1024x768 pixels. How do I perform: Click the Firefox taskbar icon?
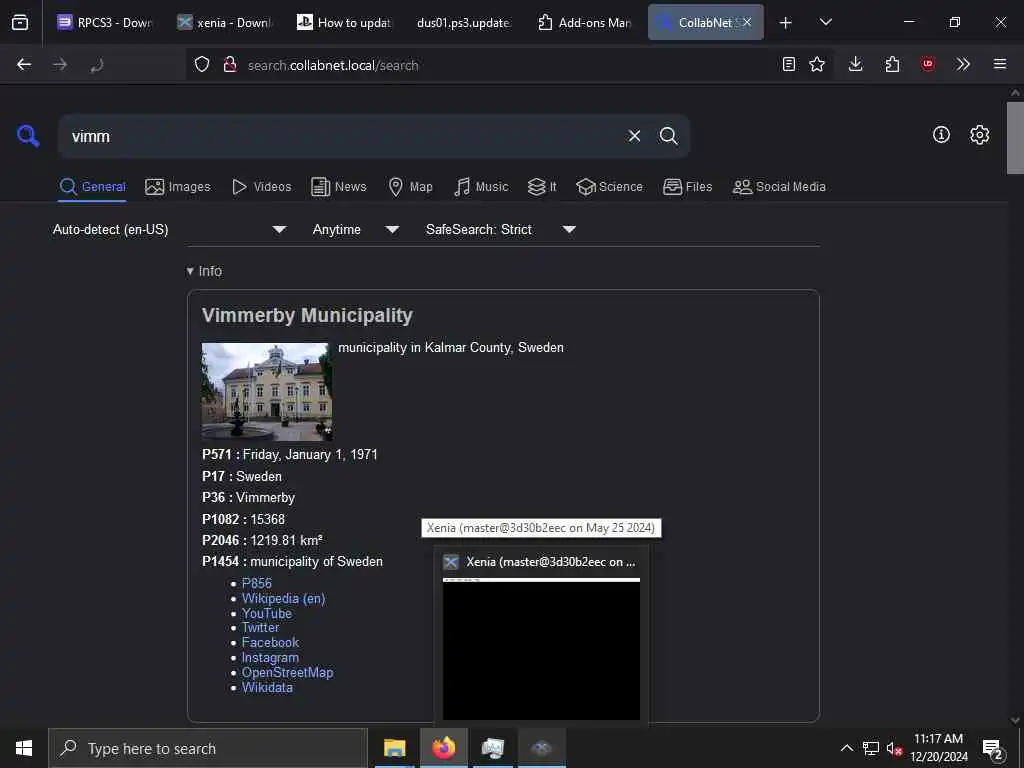pyautogui.click(x=443, y=748)
